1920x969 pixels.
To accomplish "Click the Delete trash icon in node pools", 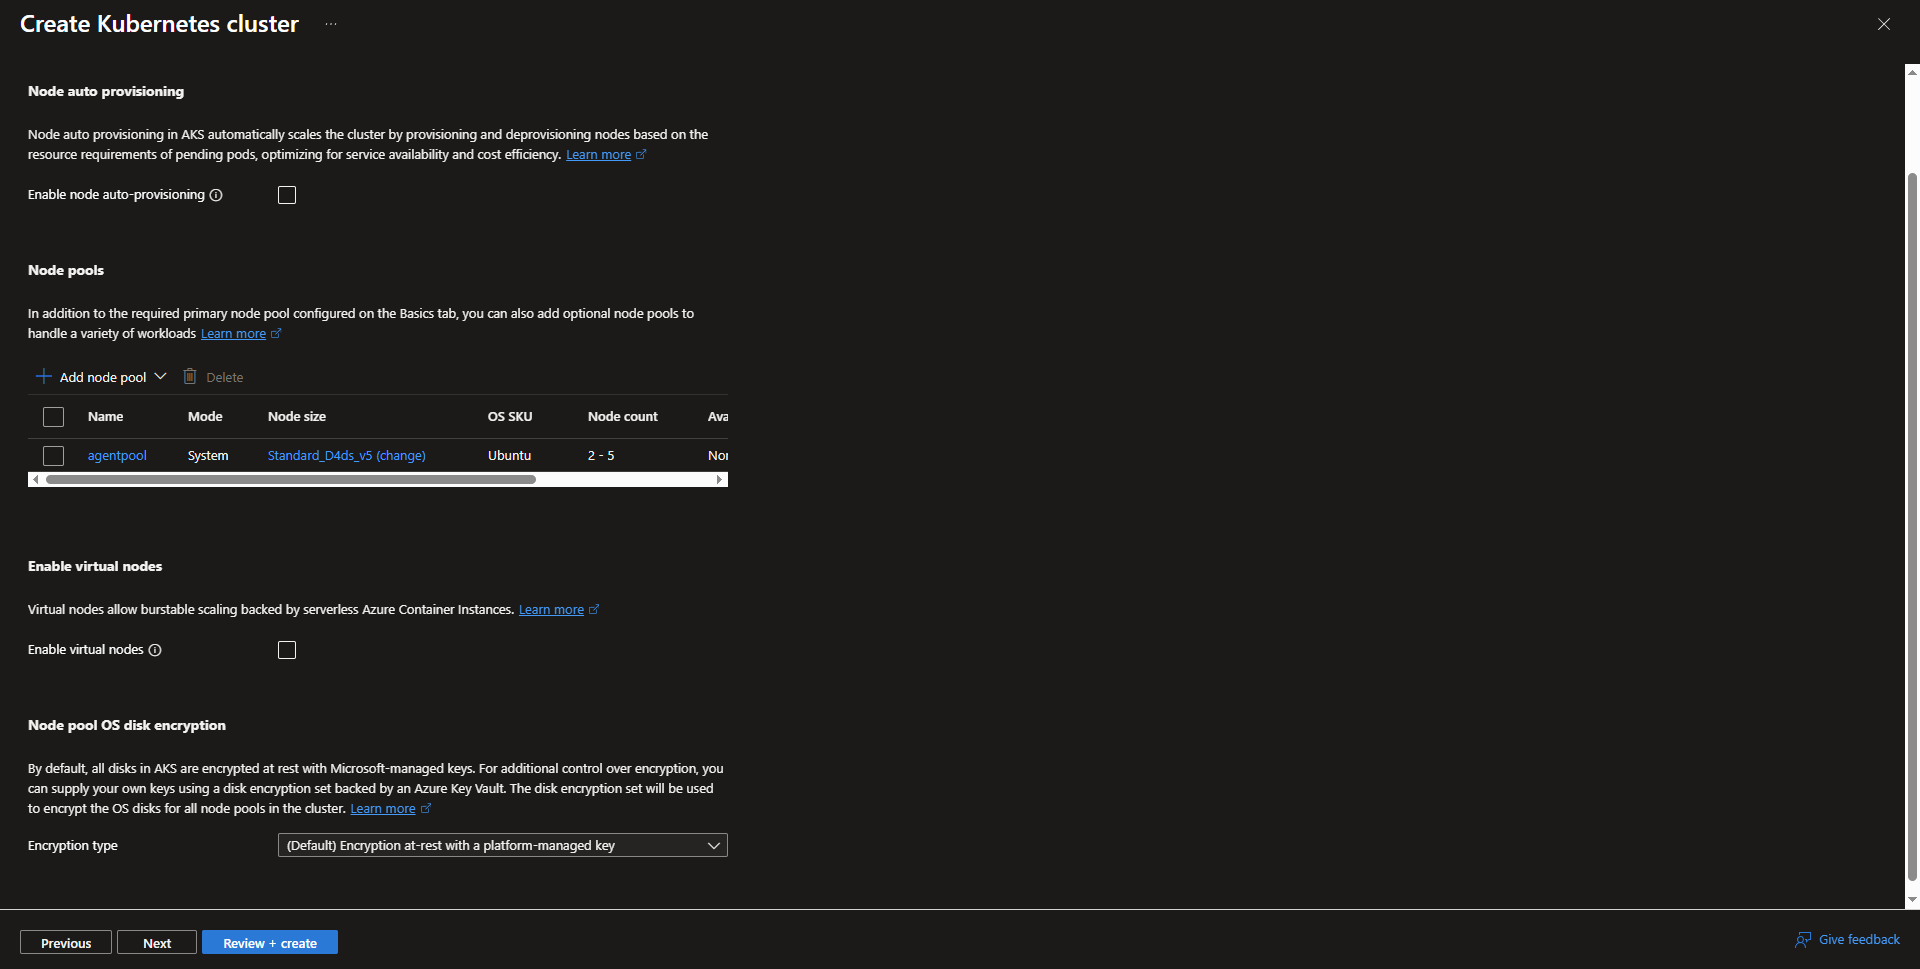I will pos(190,377).
